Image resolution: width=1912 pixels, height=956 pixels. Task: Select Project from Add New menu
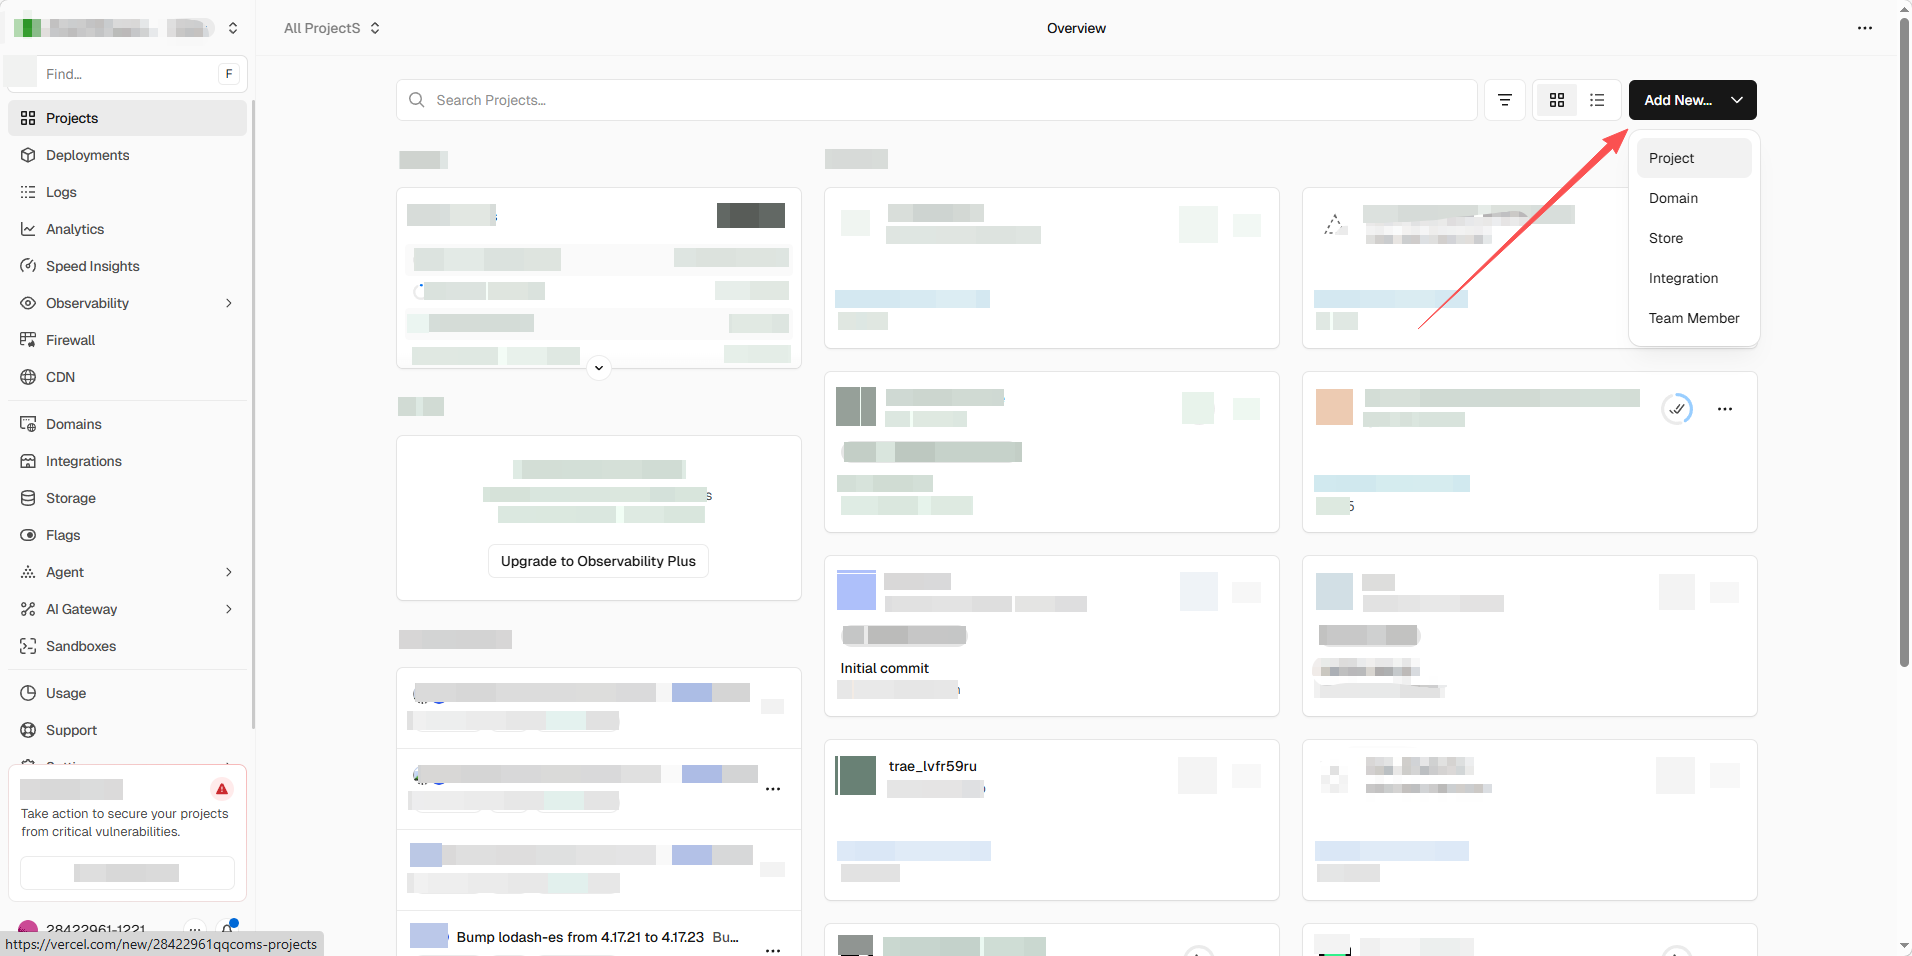tap(1671, 158)
